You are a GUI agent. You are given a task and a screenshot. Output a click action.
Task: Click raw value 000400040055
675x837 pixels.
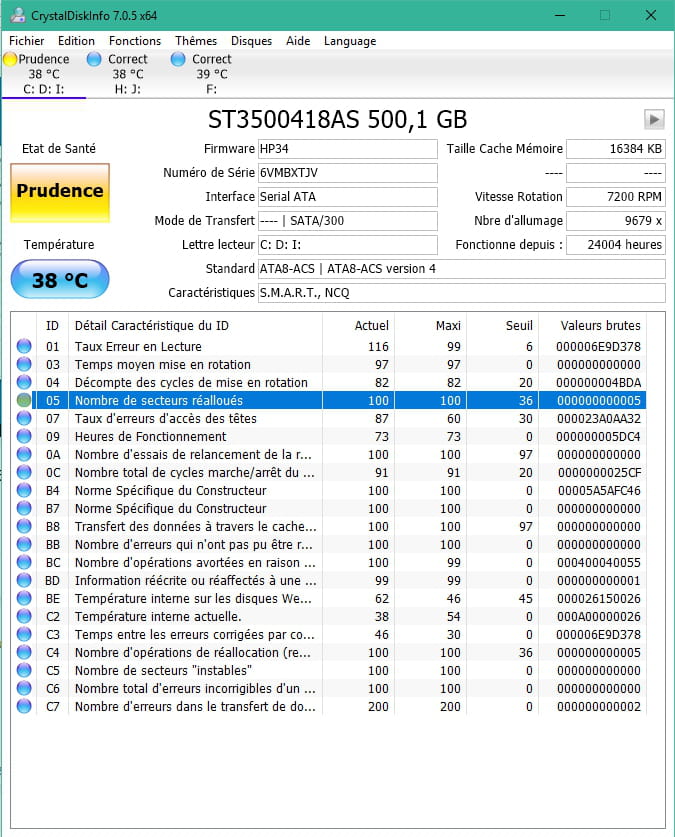pos(599,563)
